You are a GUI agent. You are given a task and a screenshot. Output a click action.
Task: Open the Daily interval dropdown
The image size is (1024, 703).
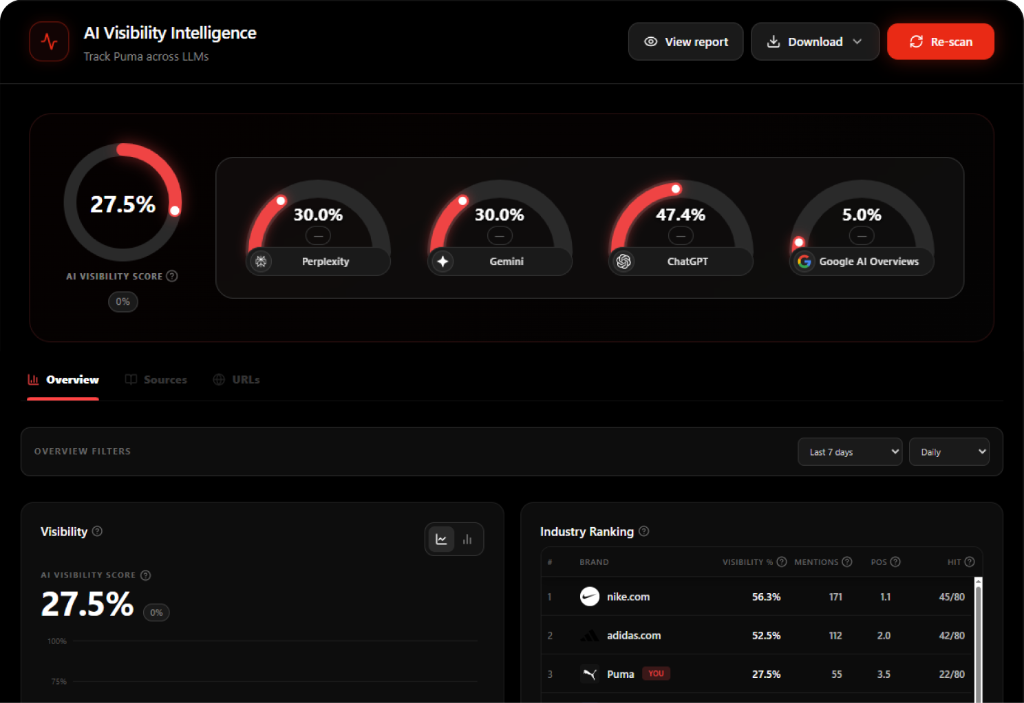coord(949,452)
